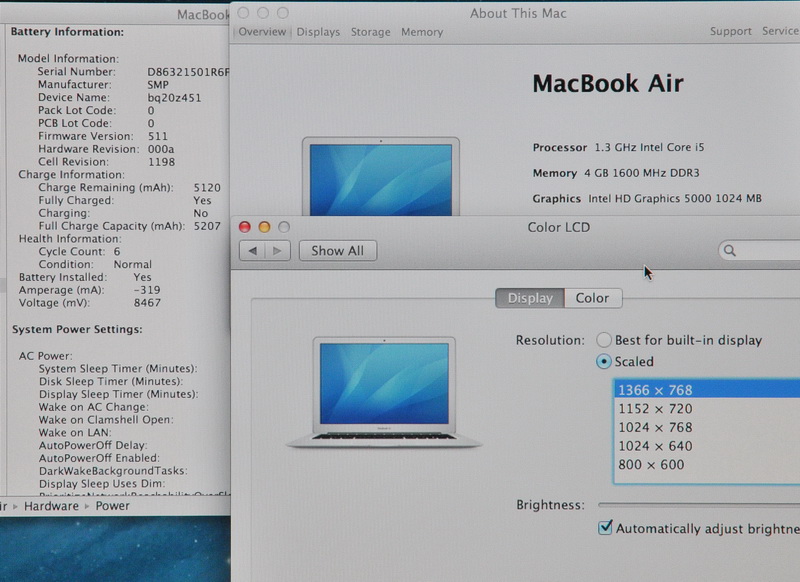The image size is (800, 582).
Task: Choose the 1366 × 768 resolution
Action: click(707, 390)
